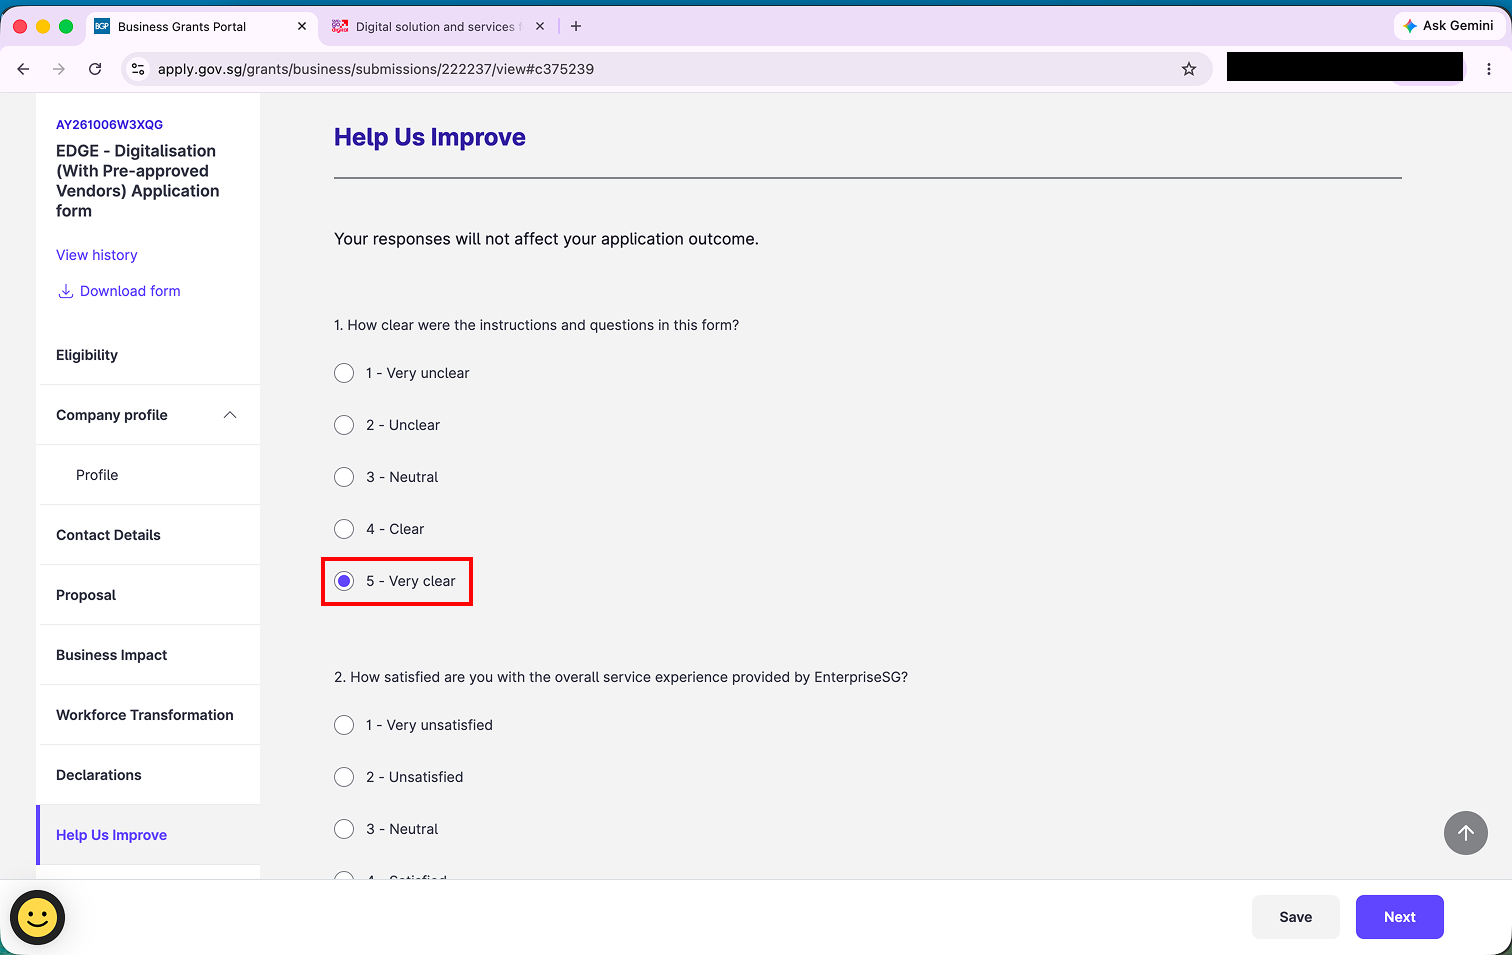The height and width of the screenshot is (955, 1512).
Task: Select '2 - Unclear' radio option
Action: 344,425
